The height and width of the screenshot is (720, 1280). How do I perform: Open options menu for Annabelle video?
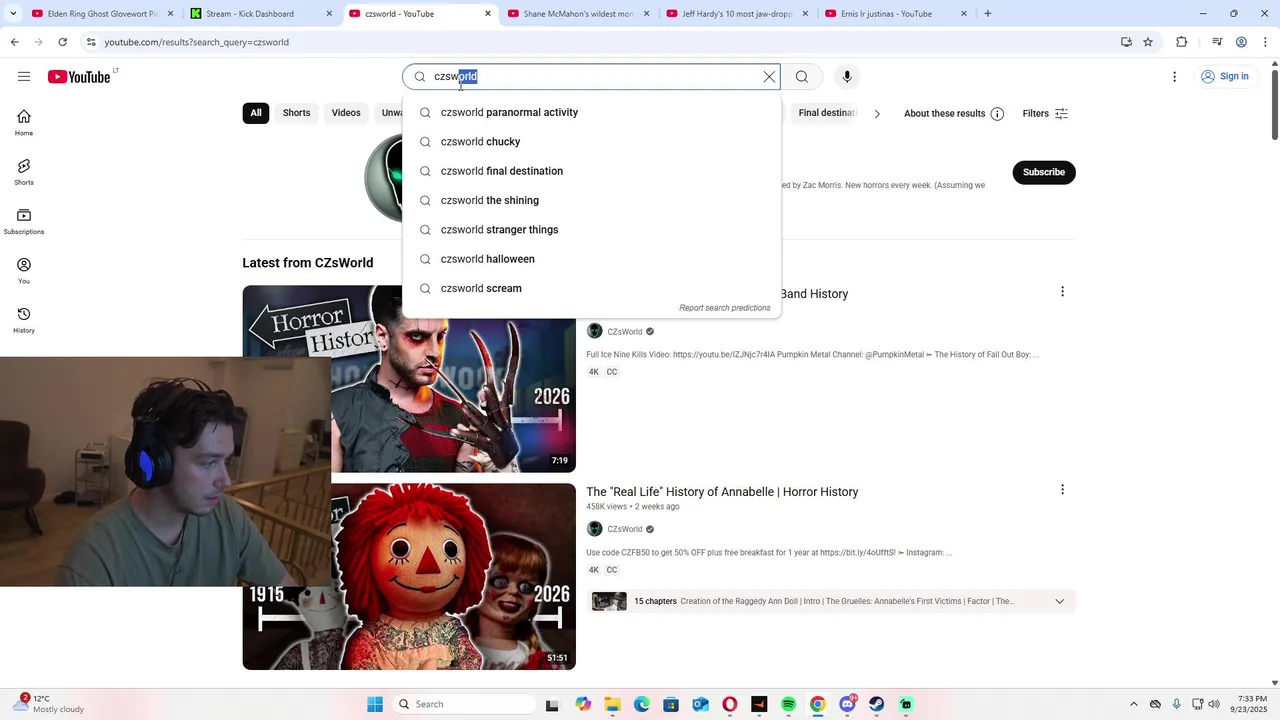tap(1062, 490)
